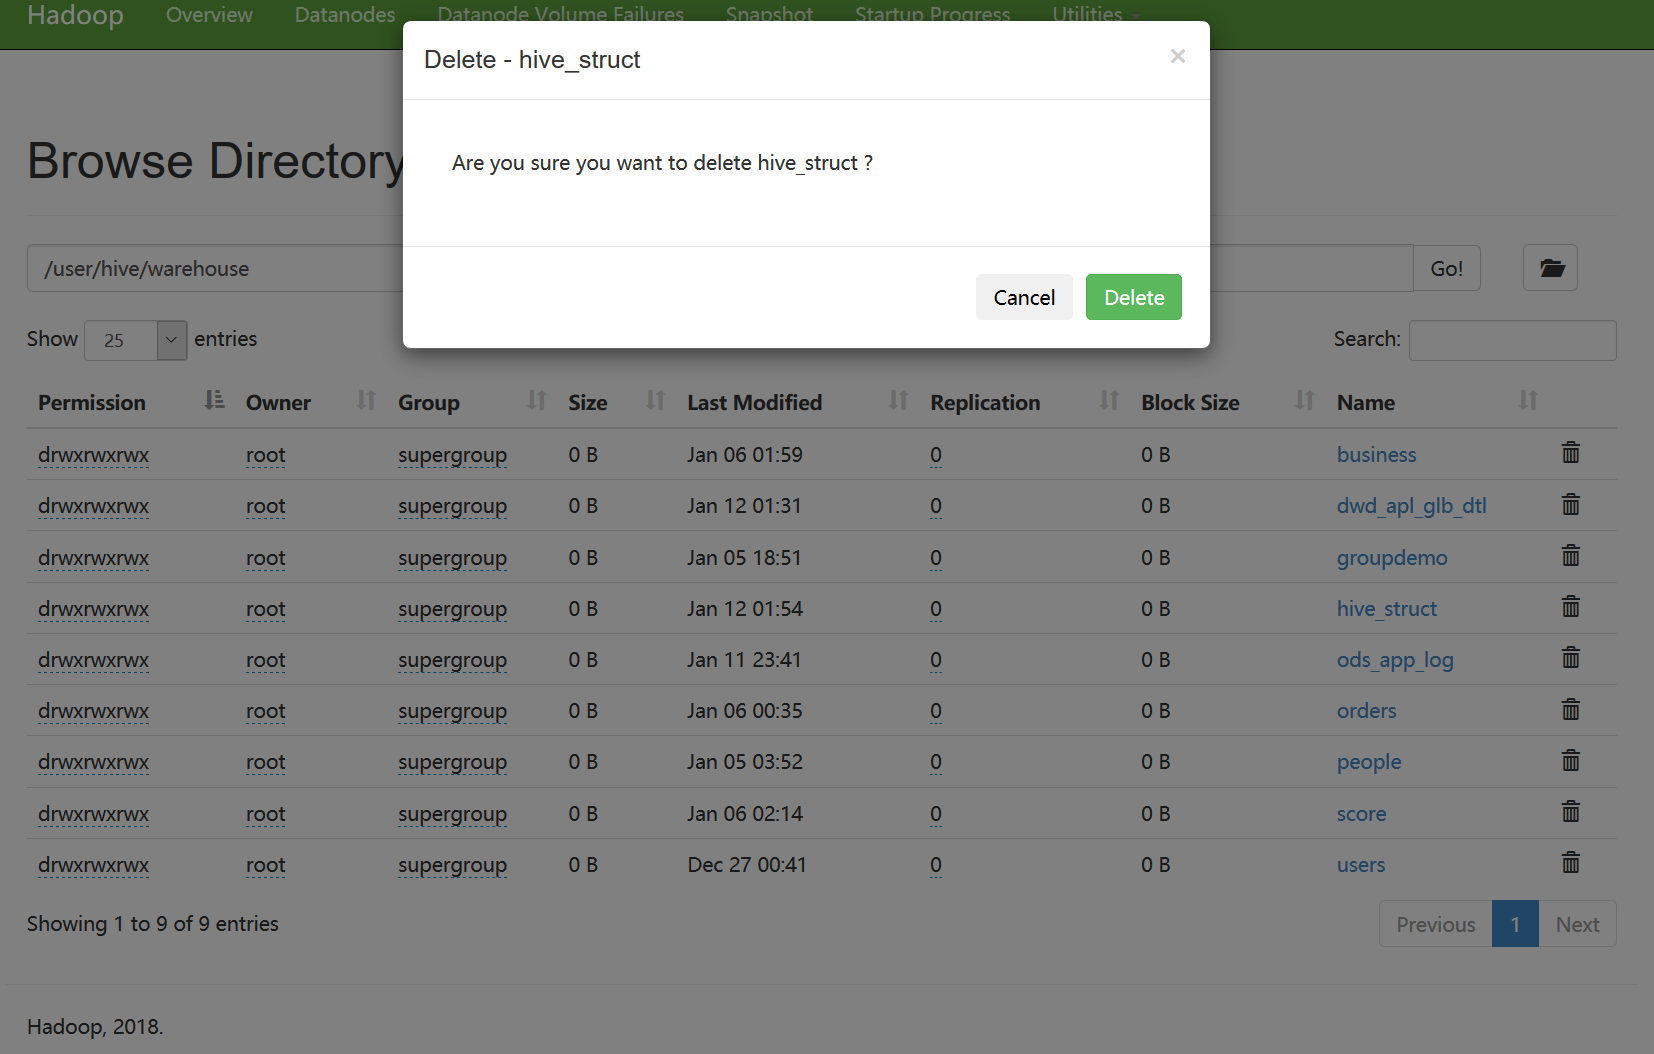Click the trash icon for users directory
This screenshot has height=1054, width=1654.
pyautogui.click(x=1570, y=863)
